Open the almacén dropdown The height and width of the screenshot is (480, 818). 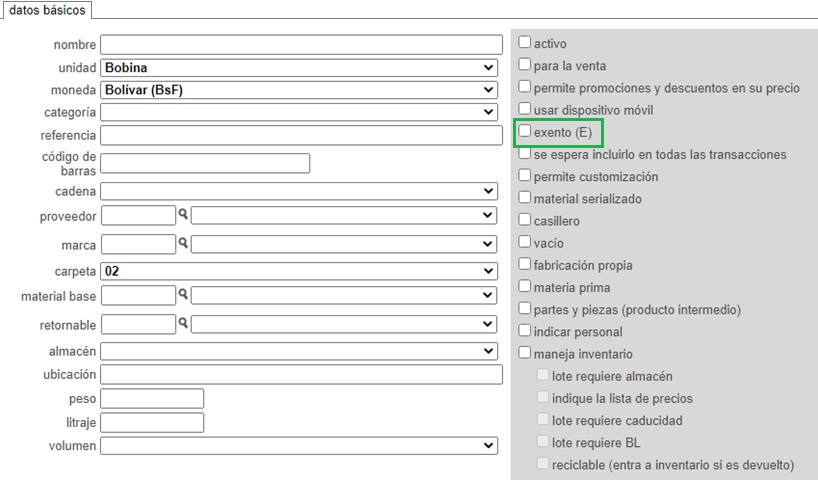[299, 351]
